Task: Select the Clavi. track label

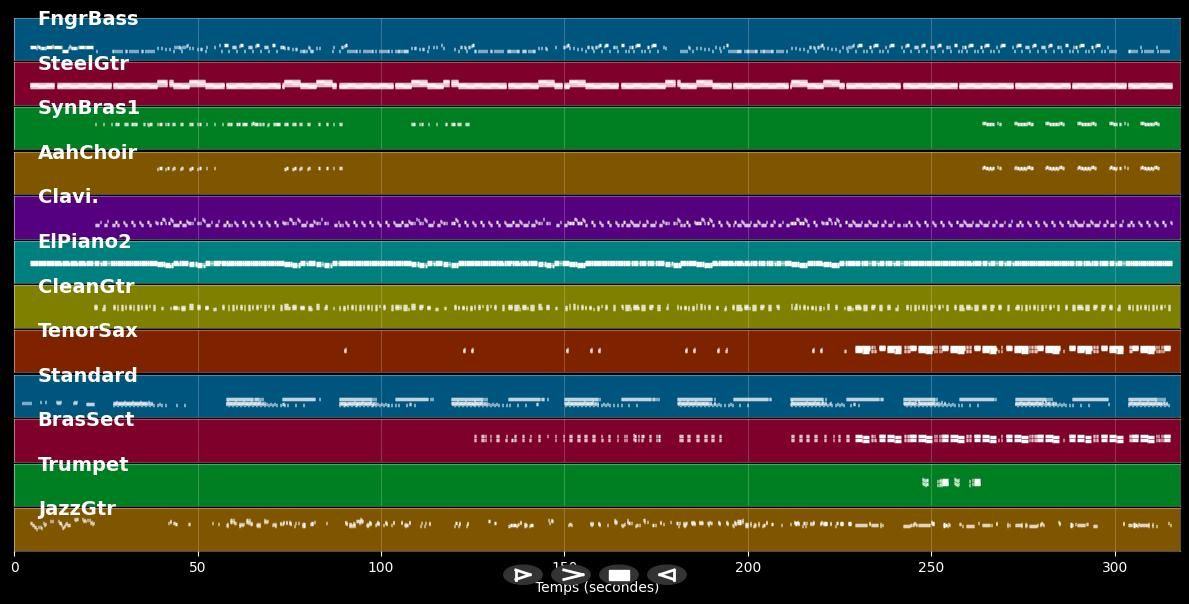Action: pyautogui.click(x=68, y=197)
